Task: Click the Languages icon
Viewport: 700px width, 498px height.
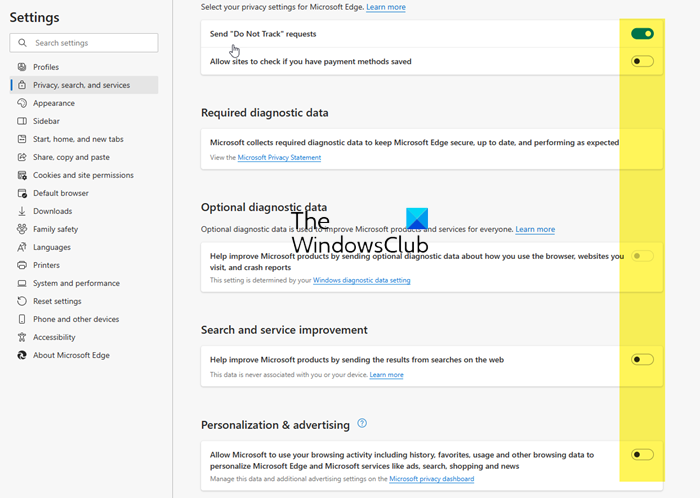Action: [21, 247]
